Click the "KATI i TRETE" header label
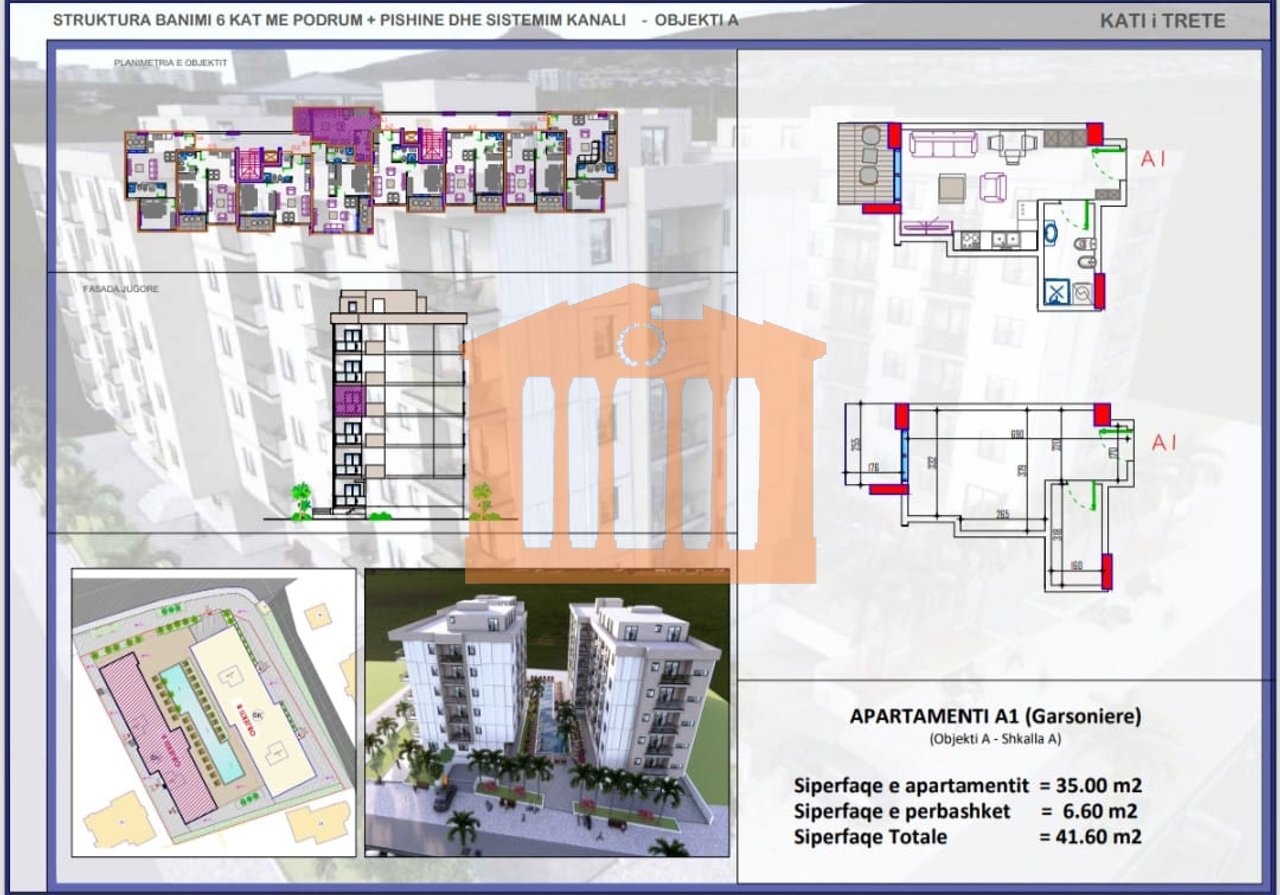This screenshot has width=1280, height=895. coord(1162,20)
